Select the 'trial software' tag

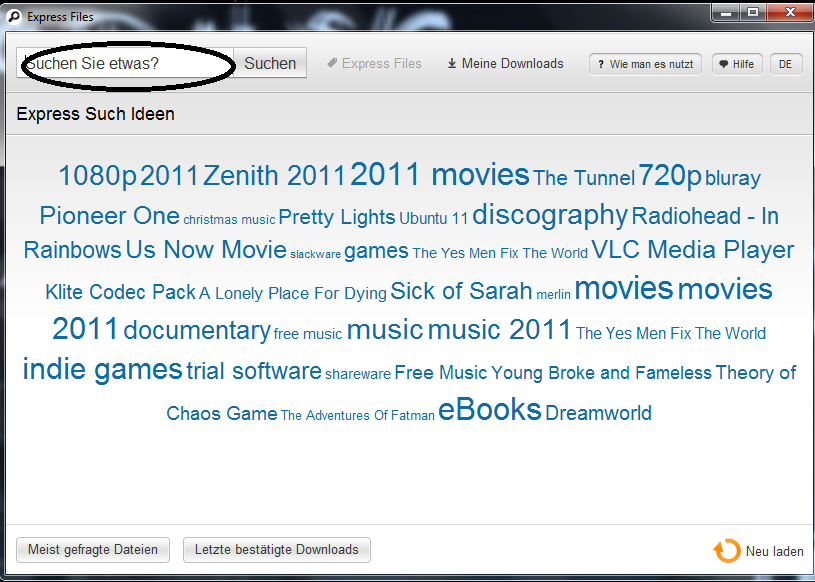tap(254, 371)
